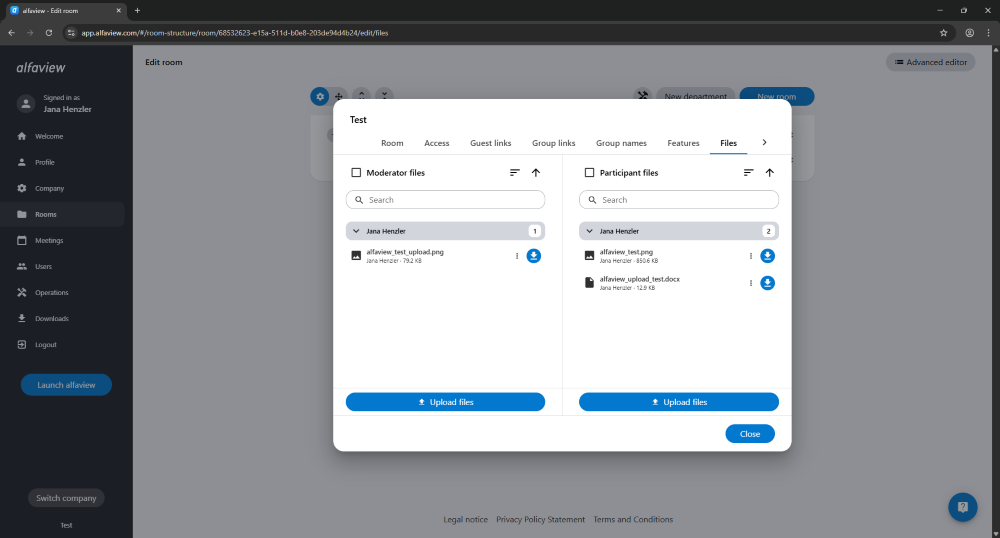
Task: Open options menu for alfaview_upload_test.docx
Action: (751, 283)
